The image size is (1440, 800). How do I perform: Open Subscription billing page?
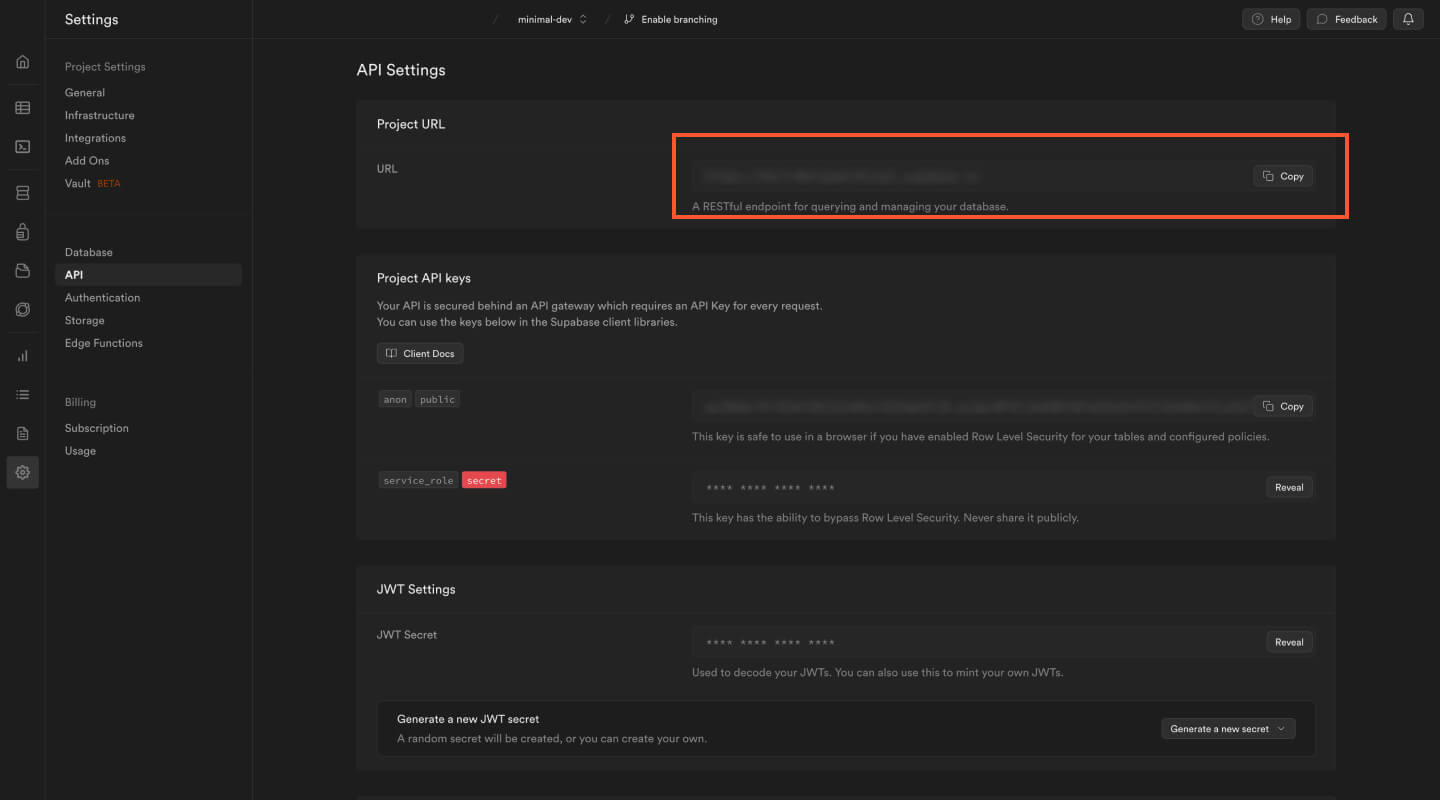point(96,428)
